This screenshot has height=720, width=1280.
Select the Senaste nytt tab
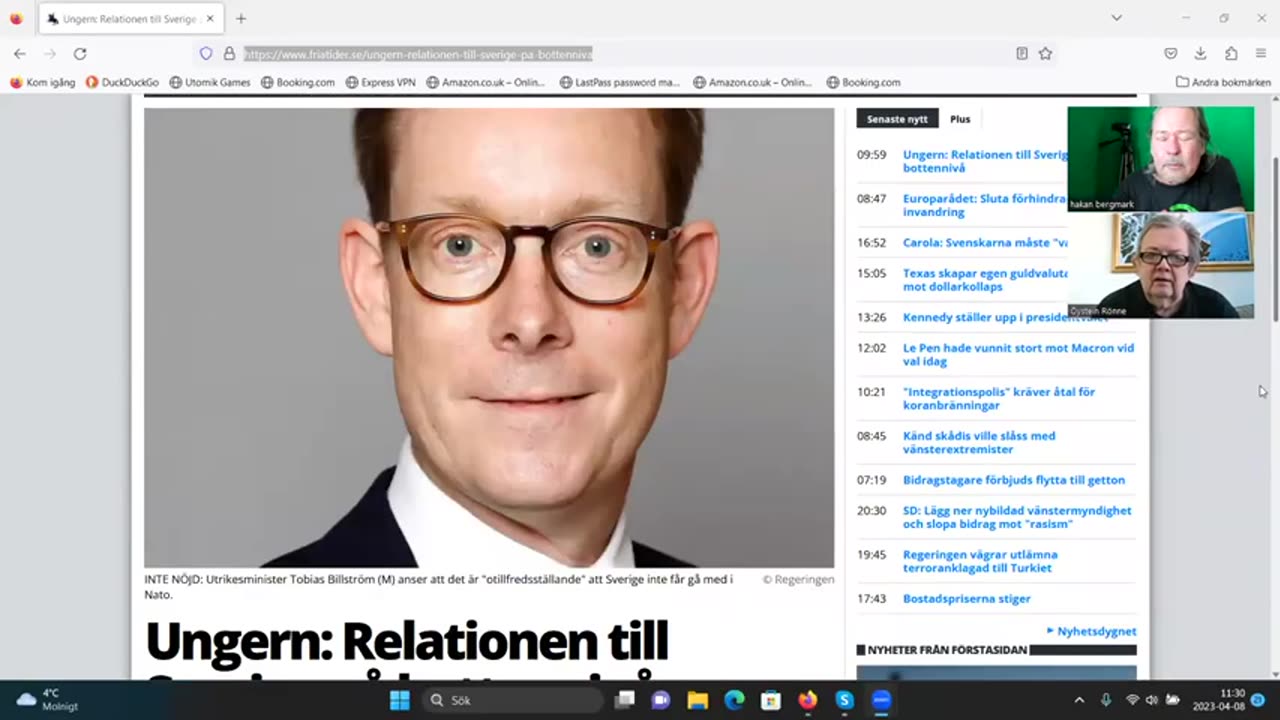897,119
